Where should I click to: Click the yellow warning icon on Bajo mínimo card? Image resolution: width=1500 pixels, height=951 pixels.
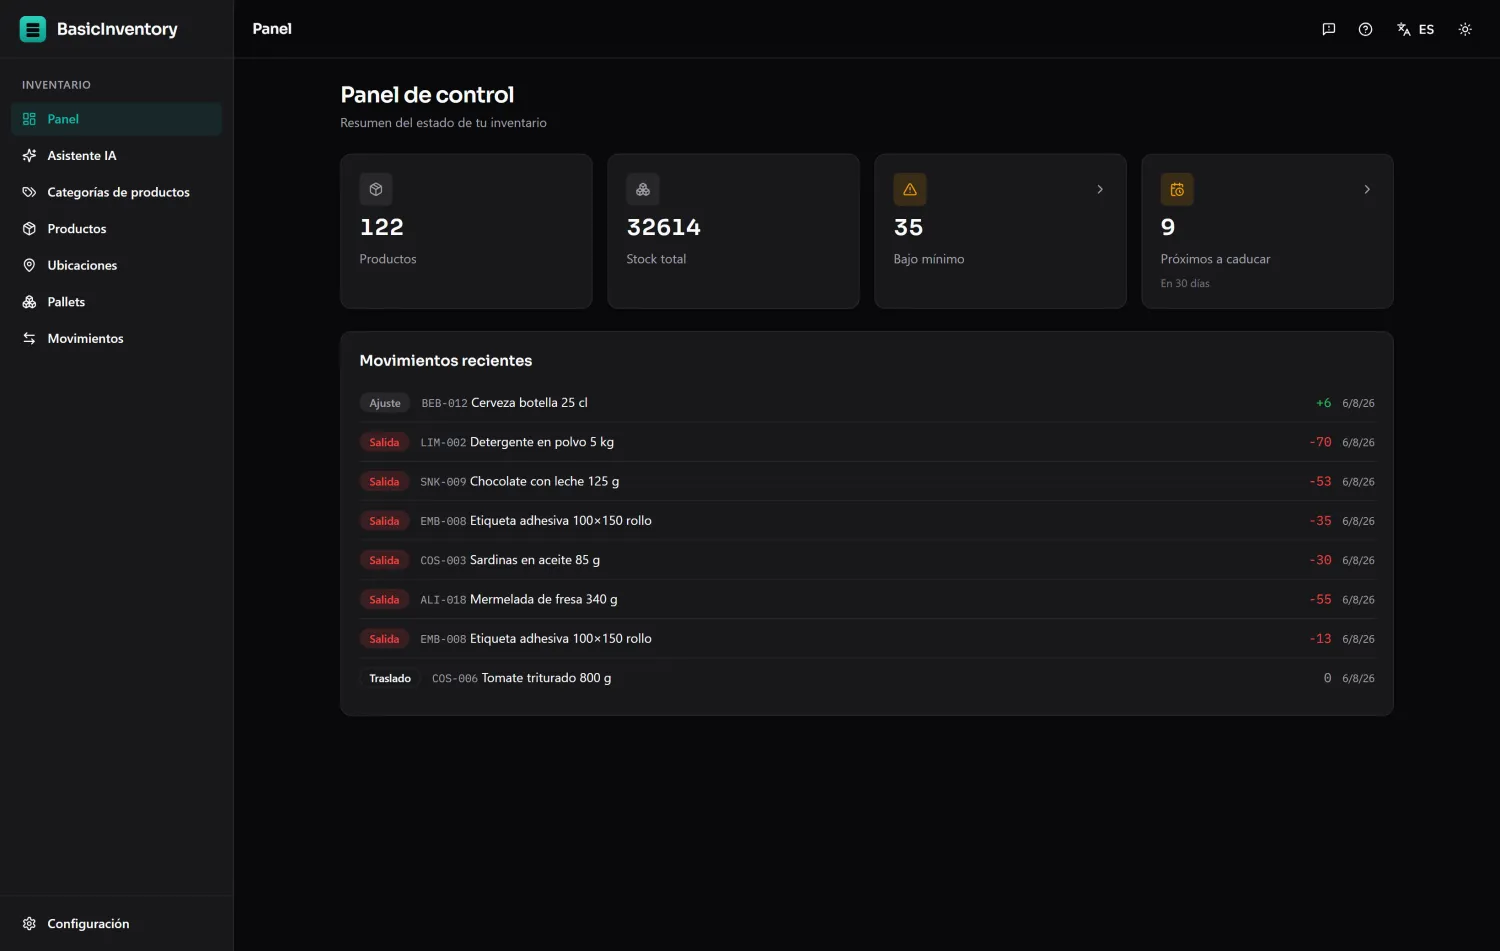[910, 189]
